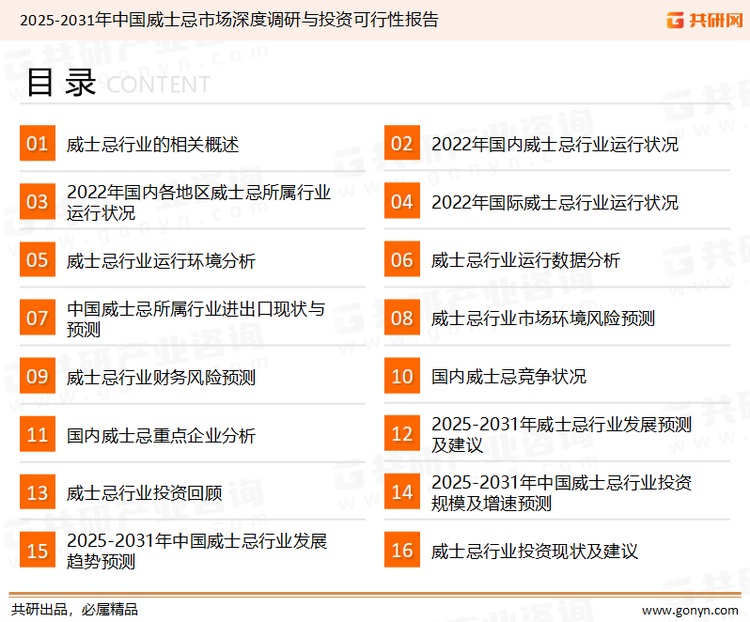The height and width of the screenshot is (622, 750).
Task: Open 威士忌行业投资现状及建议 chapter
Action: (x=534, y=551)
